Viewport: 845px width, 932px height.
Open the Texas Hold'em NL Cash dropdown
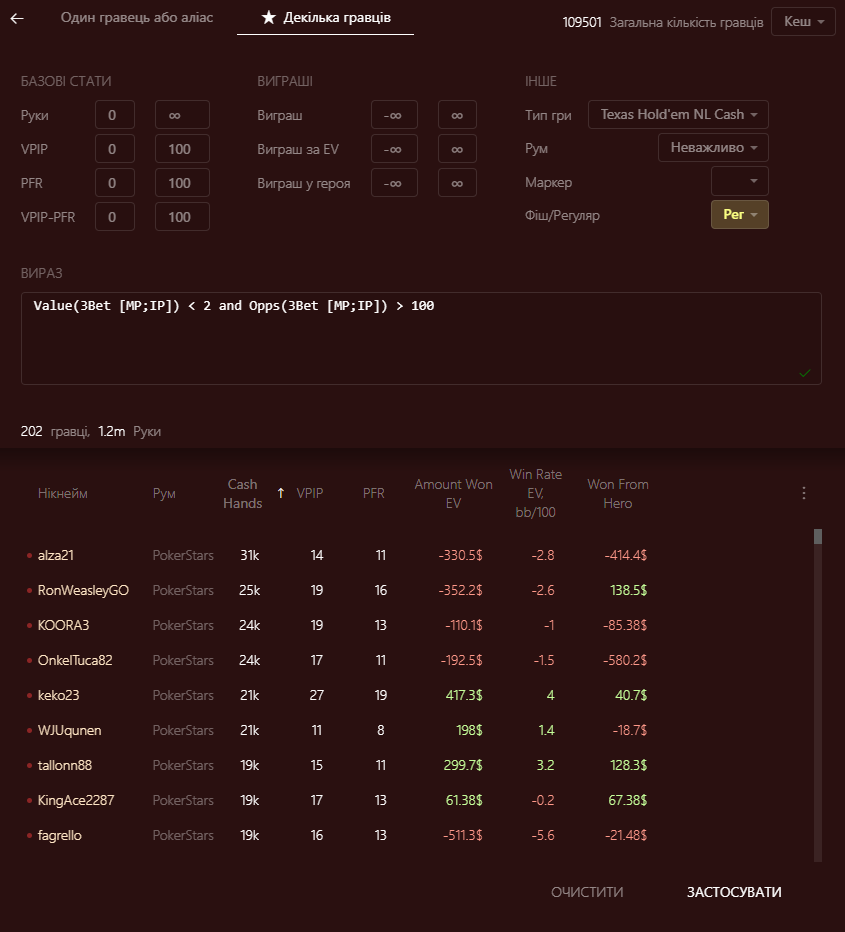678,114
